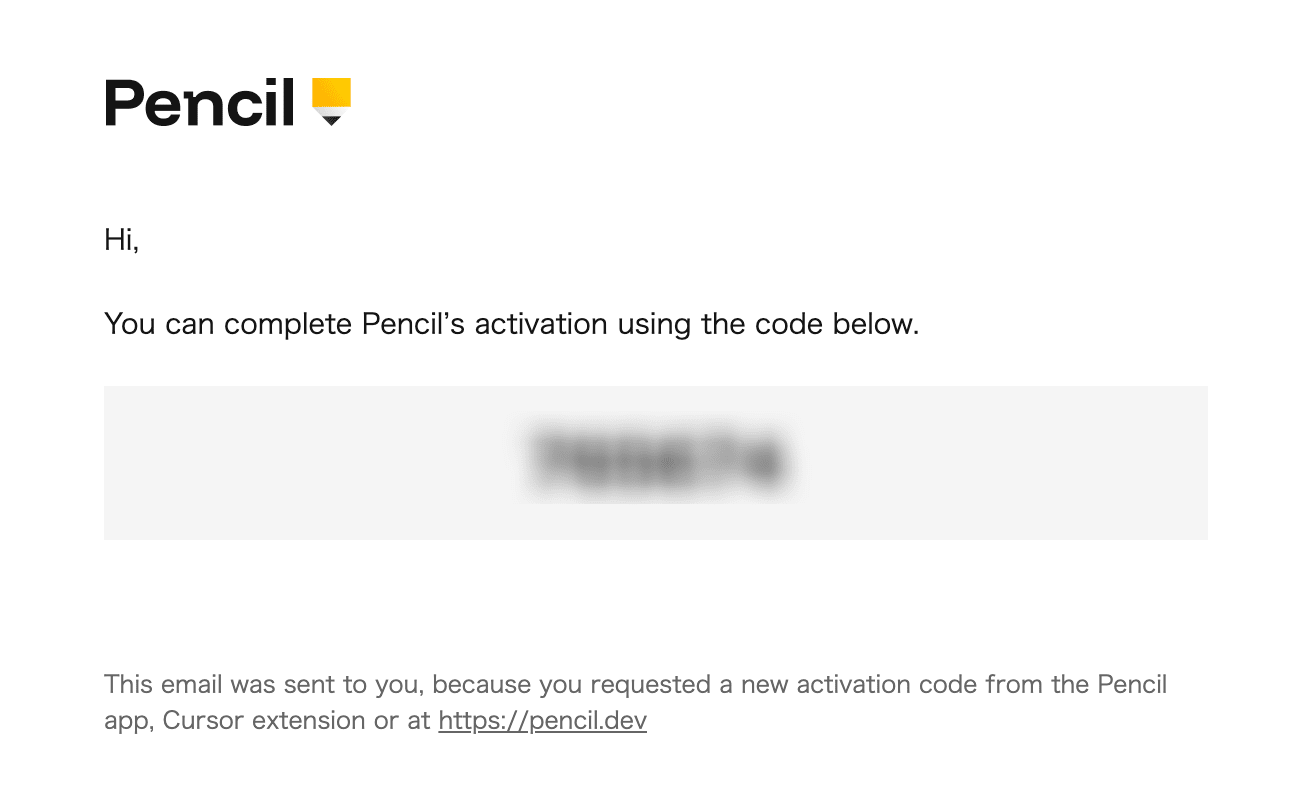Screen dimensions: 1316x790
Task: Click the Pencil wordmark logo text
Action: [199, 102]
